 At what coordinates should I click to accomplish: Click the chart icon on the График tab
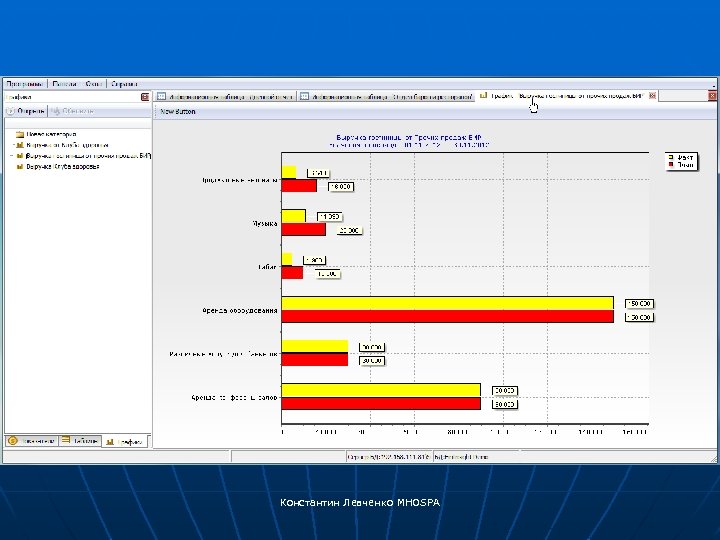click(483, 96)
